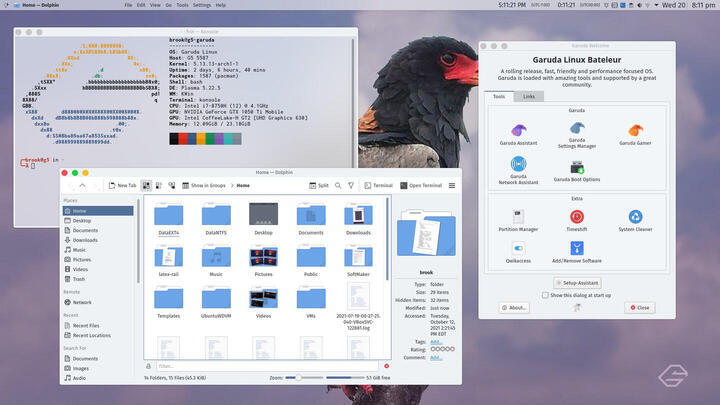Open Trash in Places sidebar
The image size is (720, 405).
(98, 279)
